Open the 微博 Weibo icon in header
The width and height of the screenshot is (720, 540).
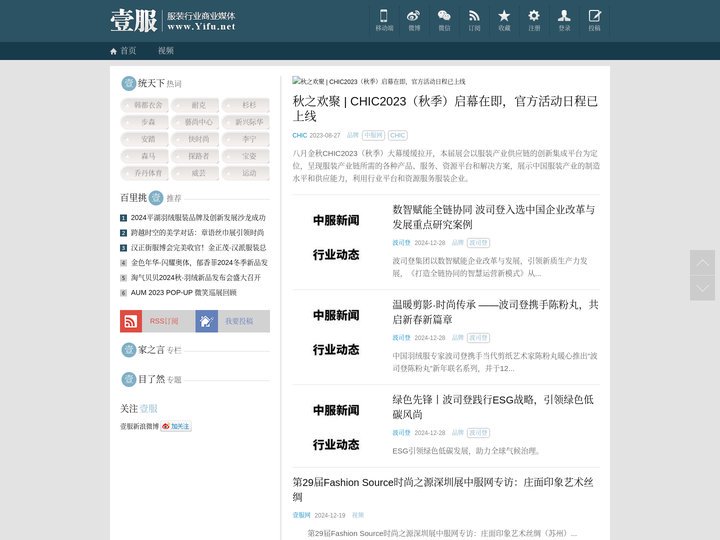414,21
